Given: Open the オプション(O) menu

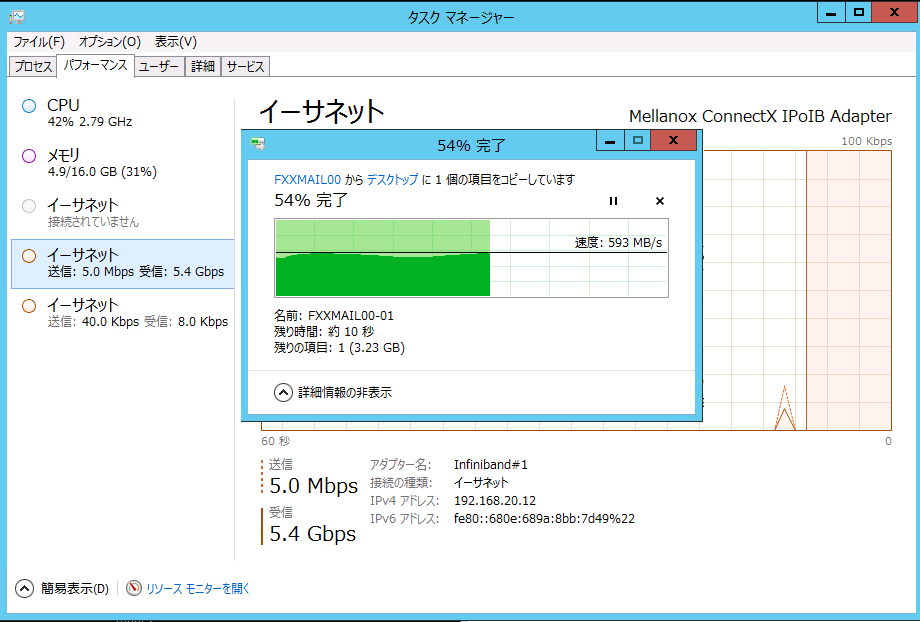Looking at the screenshot, I should (x=110, y=42).
